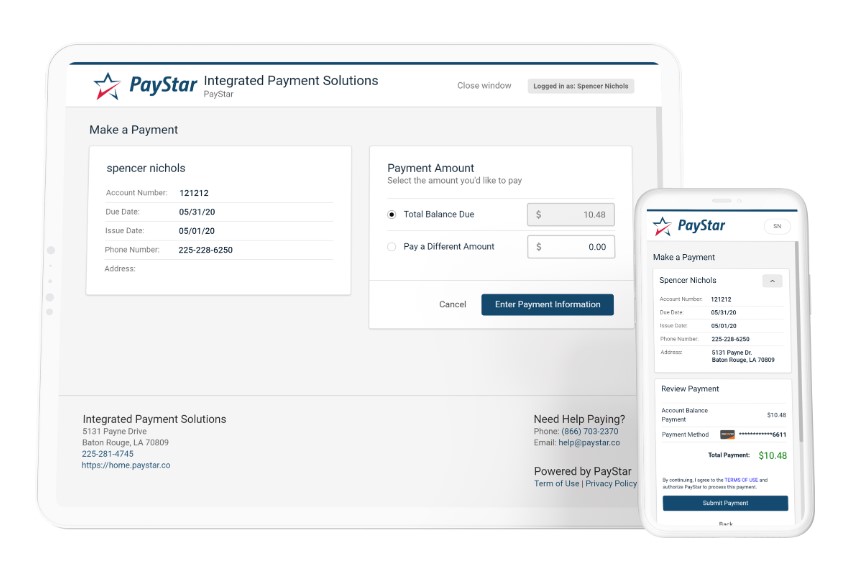The image size is (850, 569).
Task: Open the SN user badge on phone
Action: [777, 227]
